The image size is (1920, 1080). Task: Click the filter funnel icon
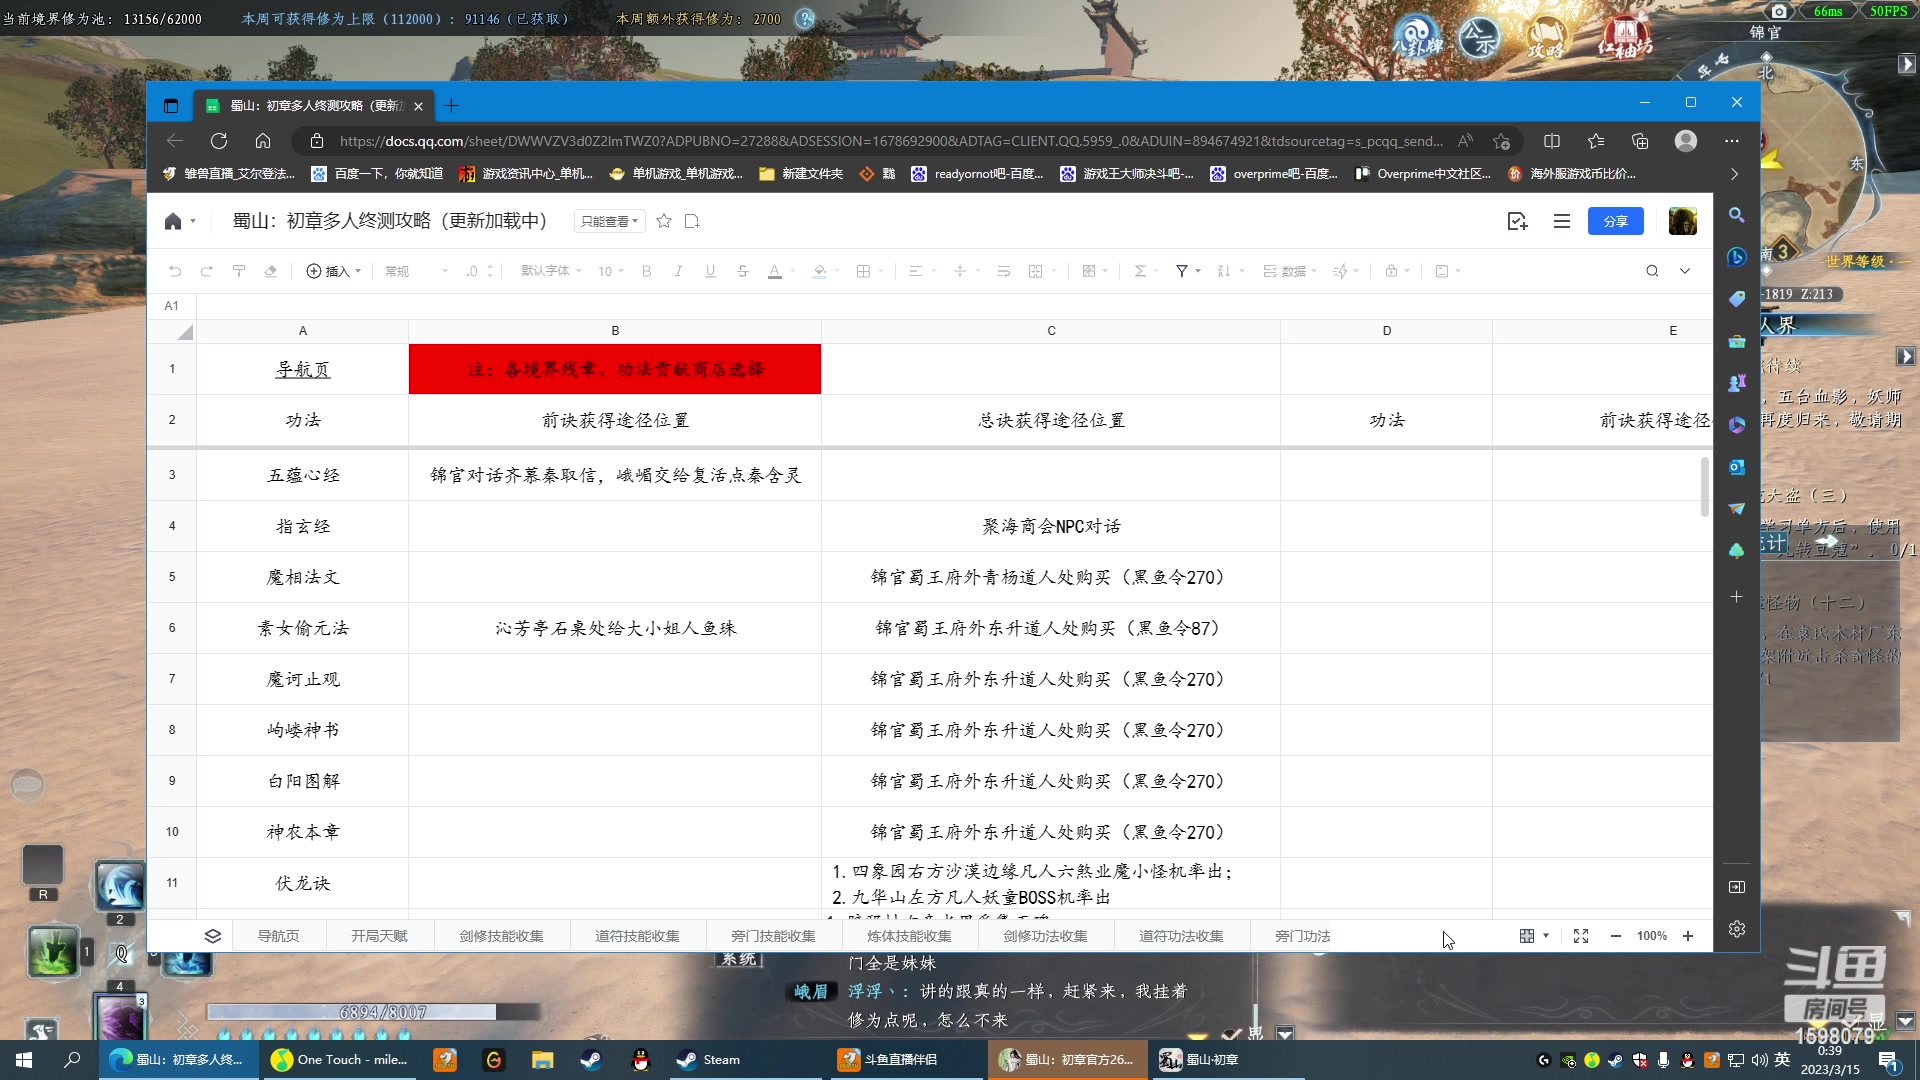1183,271
